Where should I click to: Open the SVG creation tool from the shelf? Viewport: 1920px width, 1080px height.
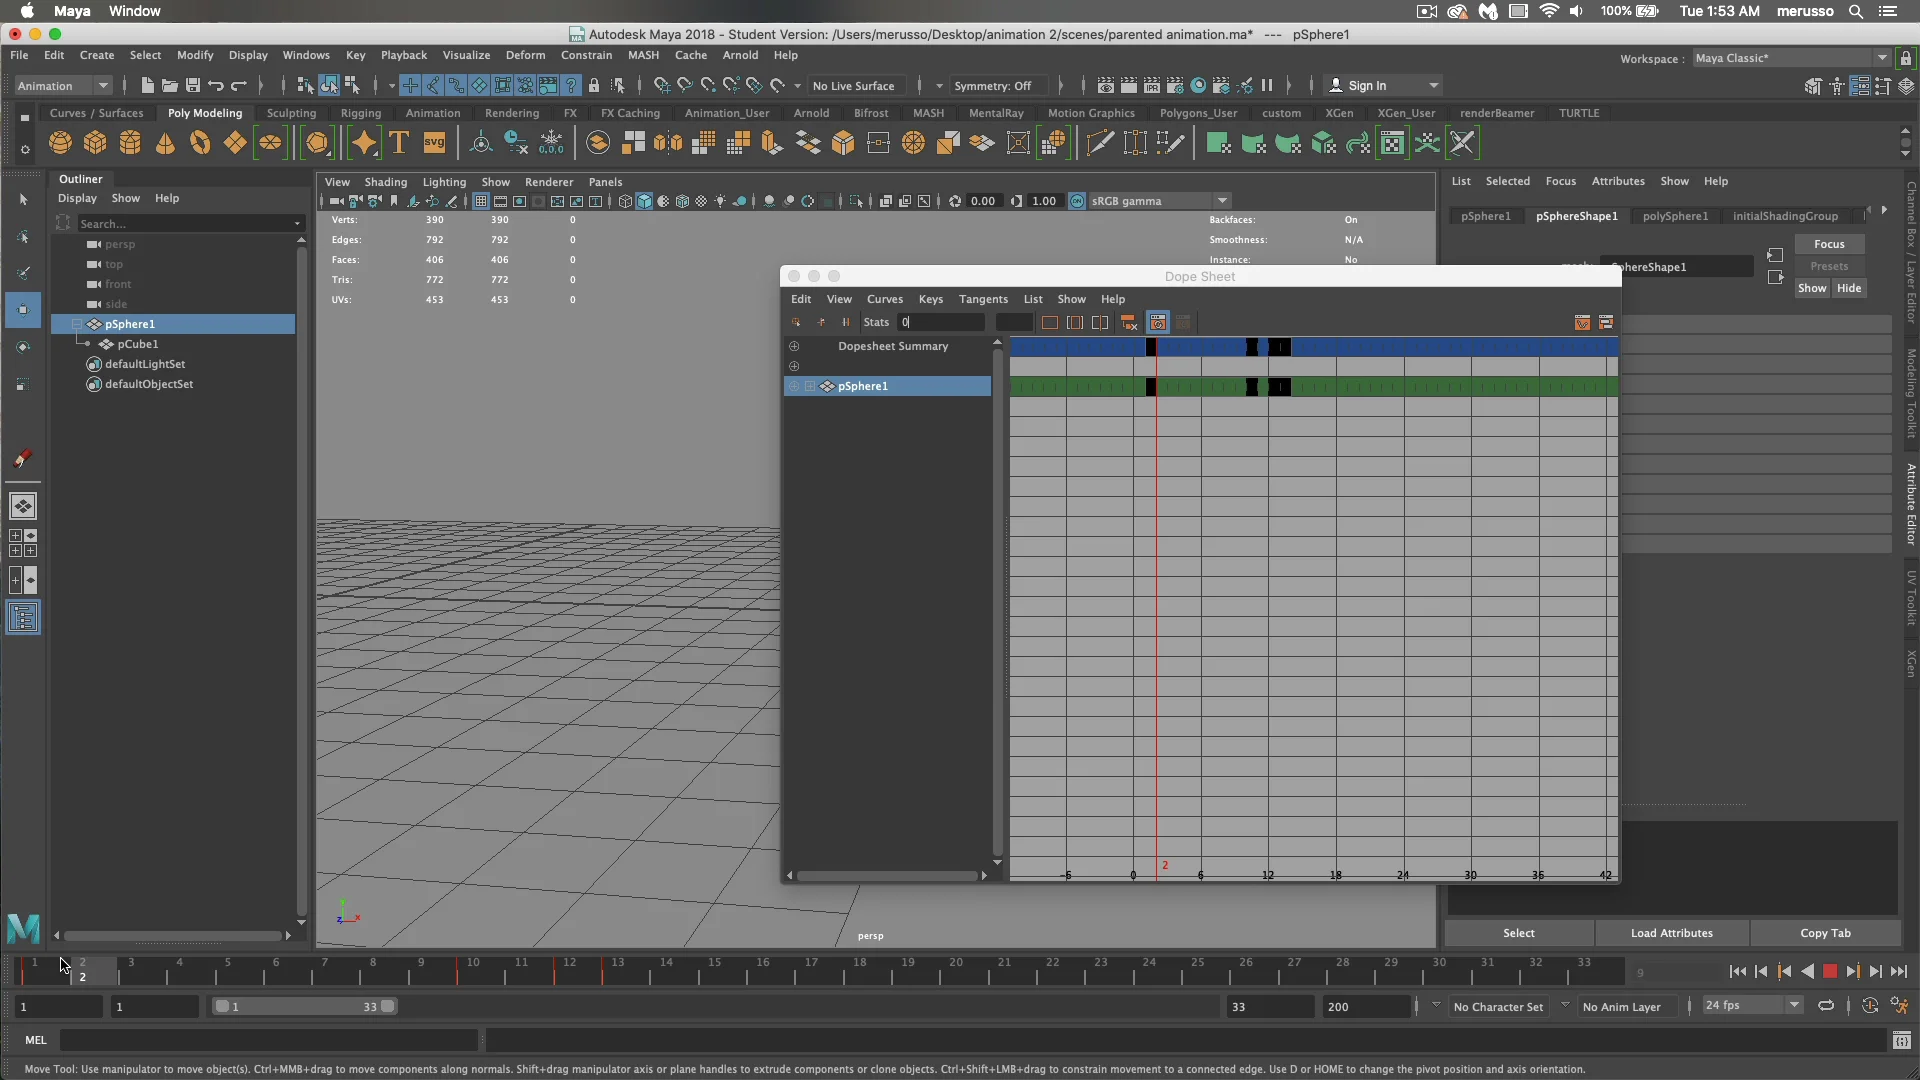coord(434,143)
